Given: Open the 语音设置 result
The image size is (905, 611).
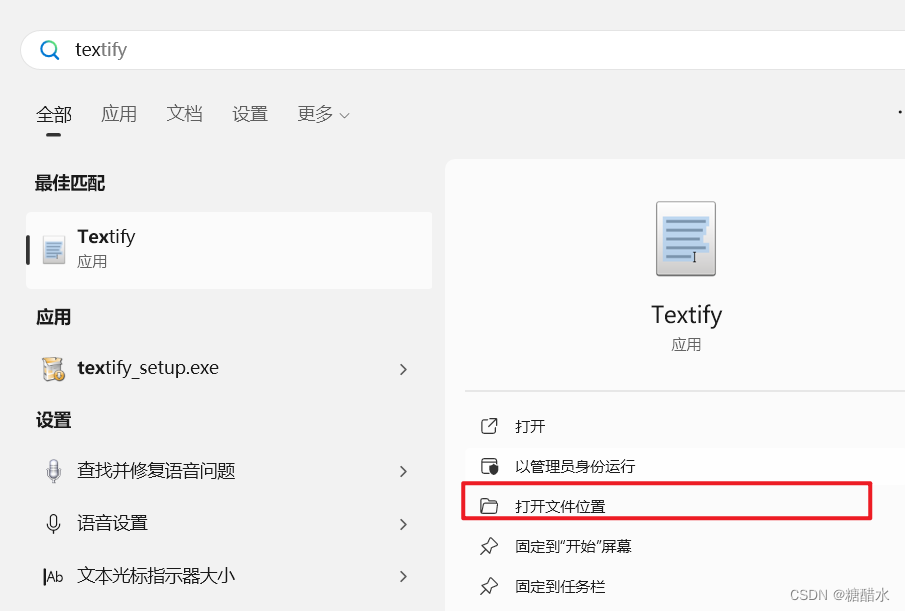Looking at the screenshot, I should (229, 523).
